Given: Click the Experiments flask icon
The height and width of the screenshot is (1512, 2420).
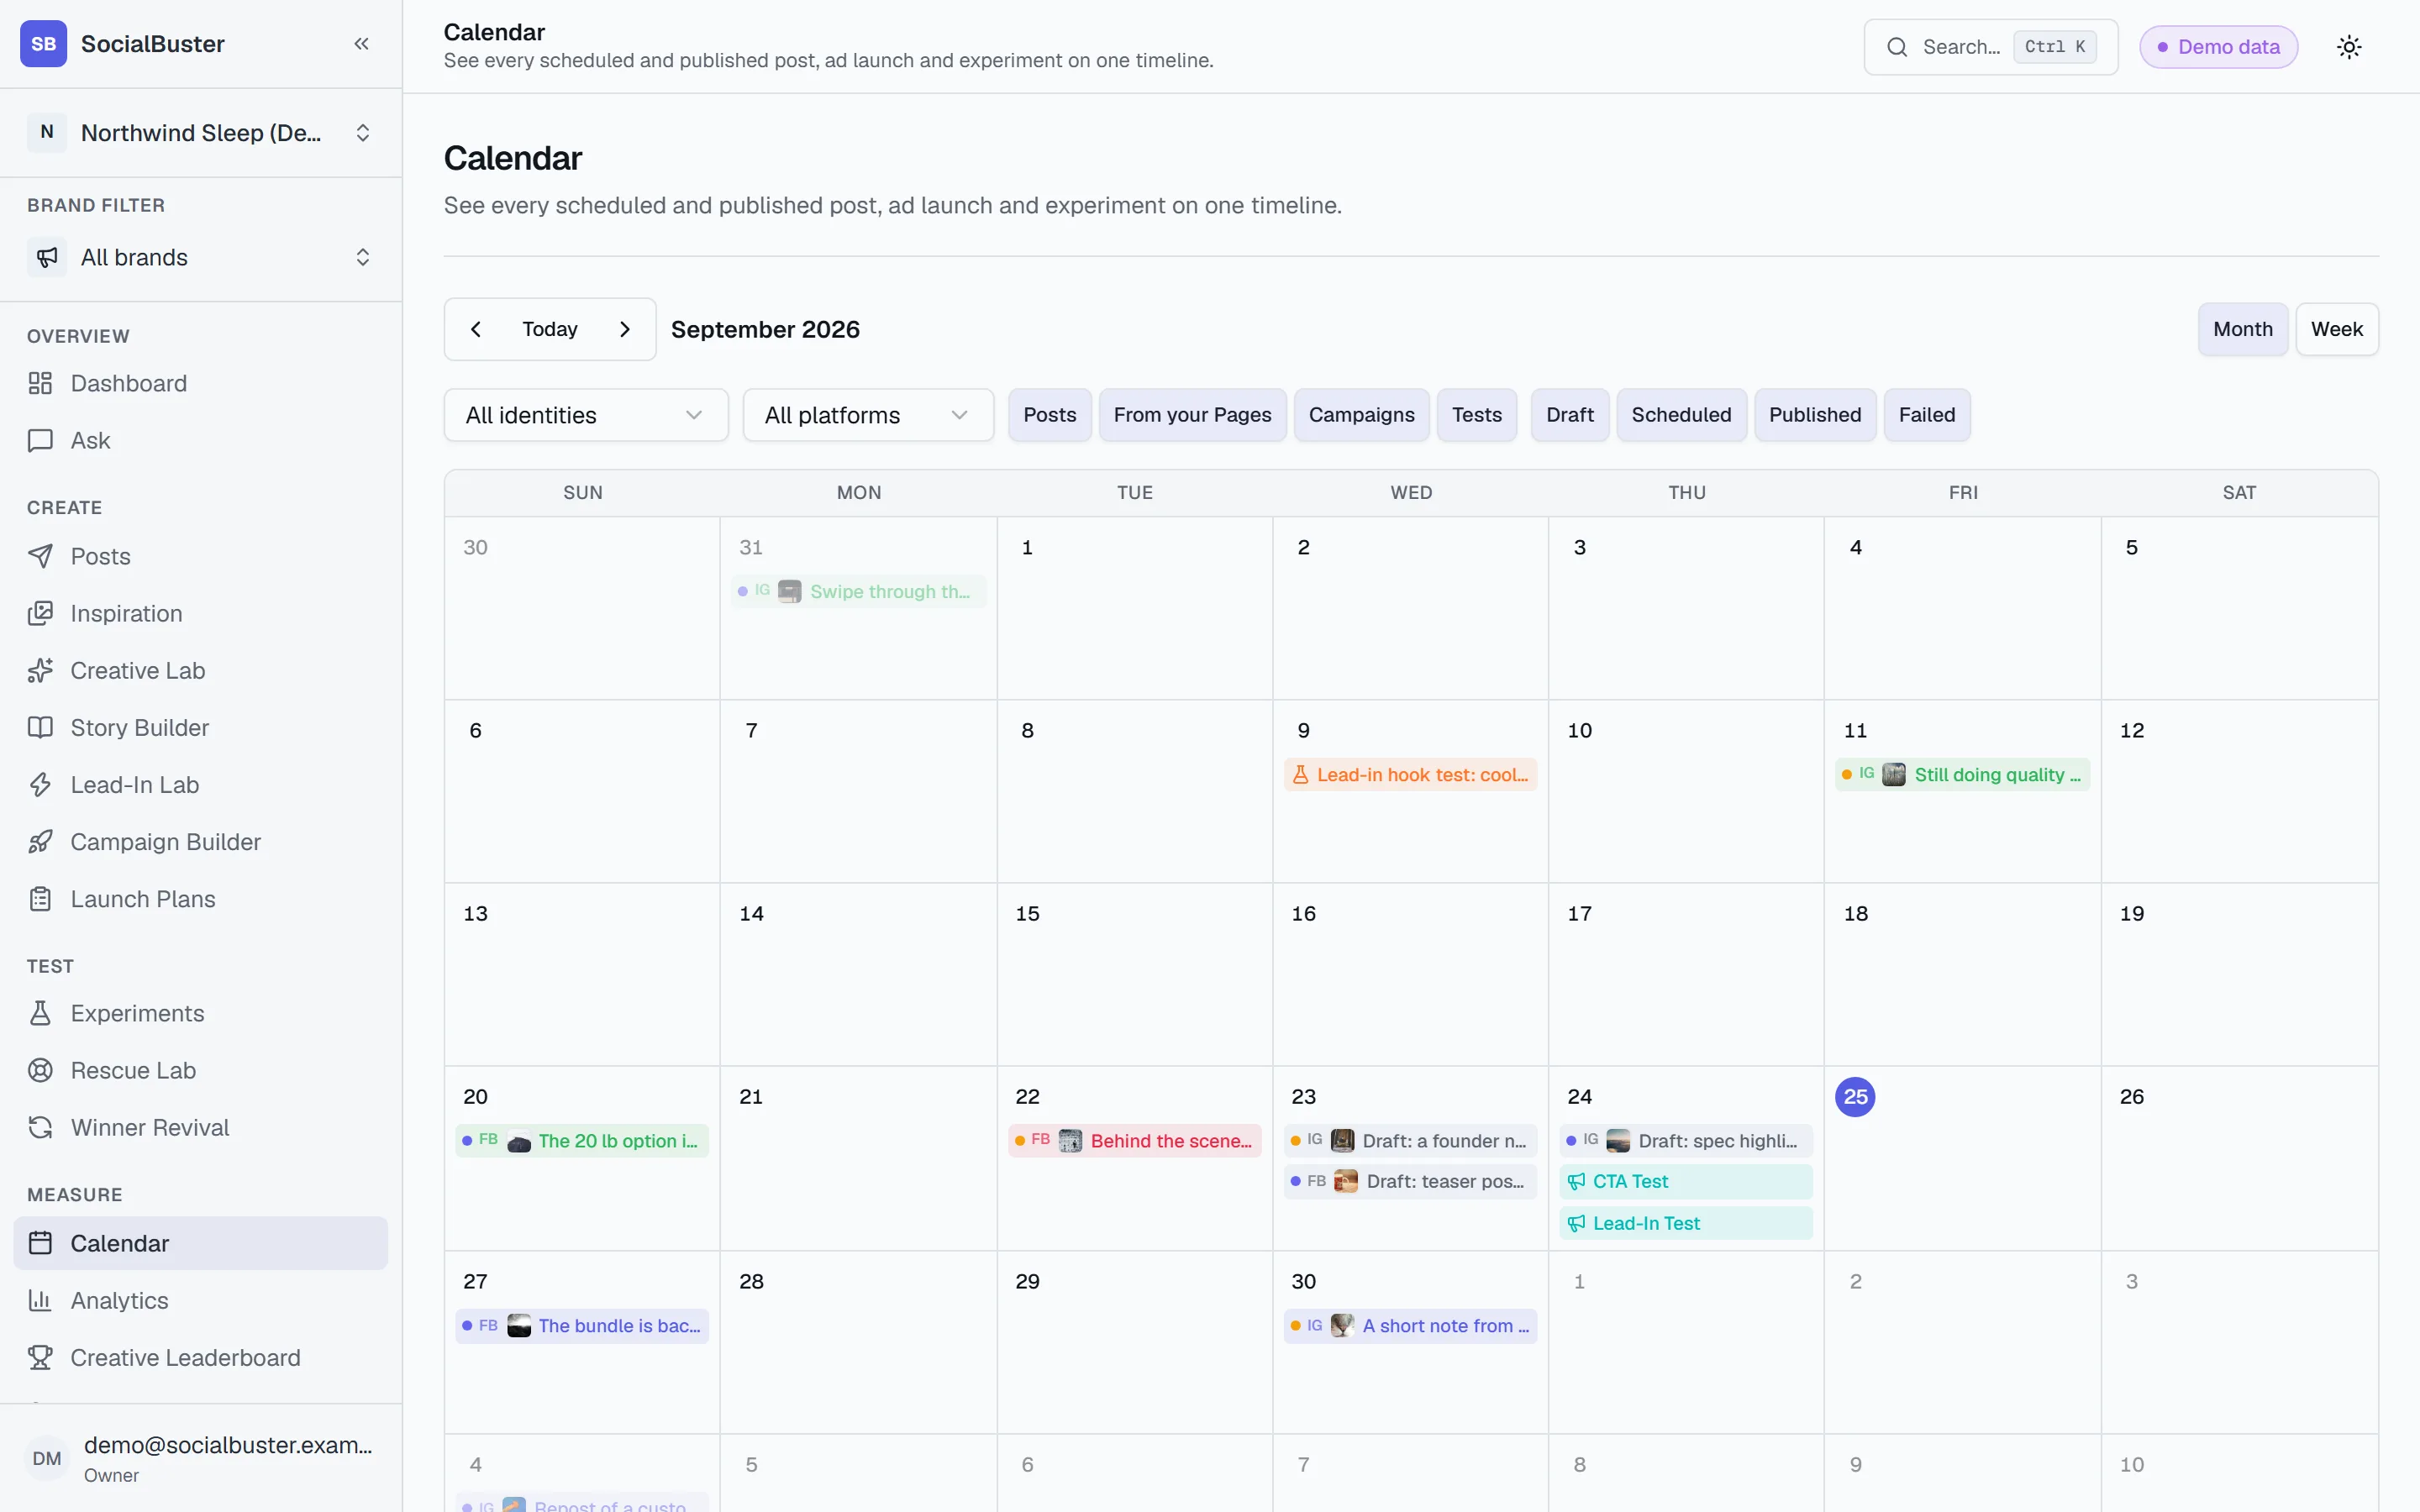Looking at the screenshot, I should pyautogui.click(x=40, y=1013).
